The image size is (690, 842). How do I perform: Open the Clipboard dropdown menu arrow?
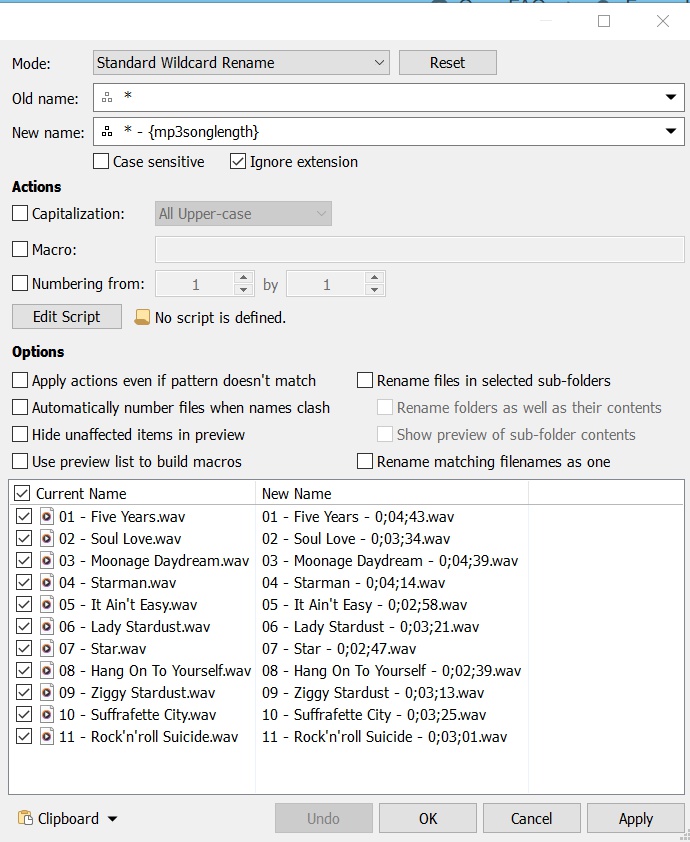point(112,819)
